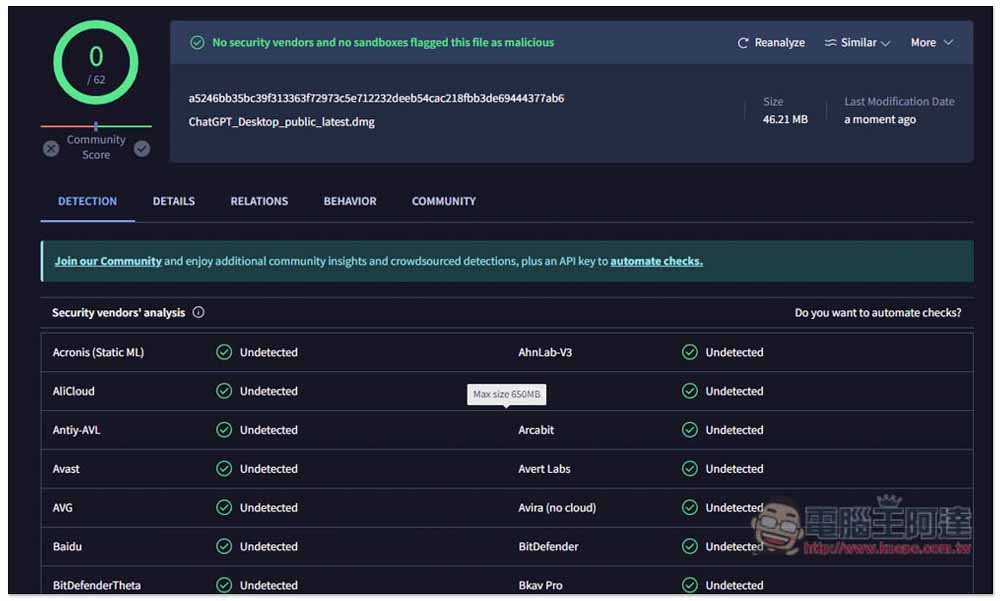Click the Bkav Pro undetected check icon
The width and height of the screenshot is (1000, 601).
coord(689,585)
